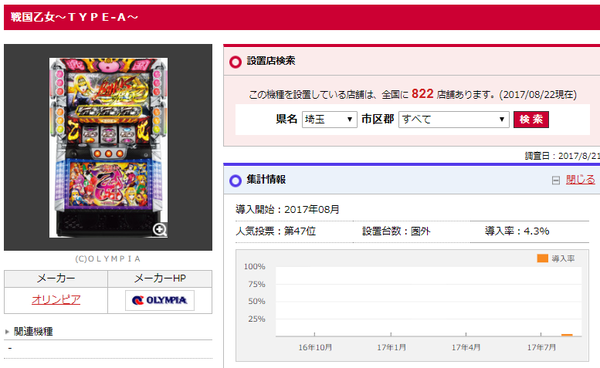
Task: Click the red circle icon beside 設置店検索
Action: [235, 62]
